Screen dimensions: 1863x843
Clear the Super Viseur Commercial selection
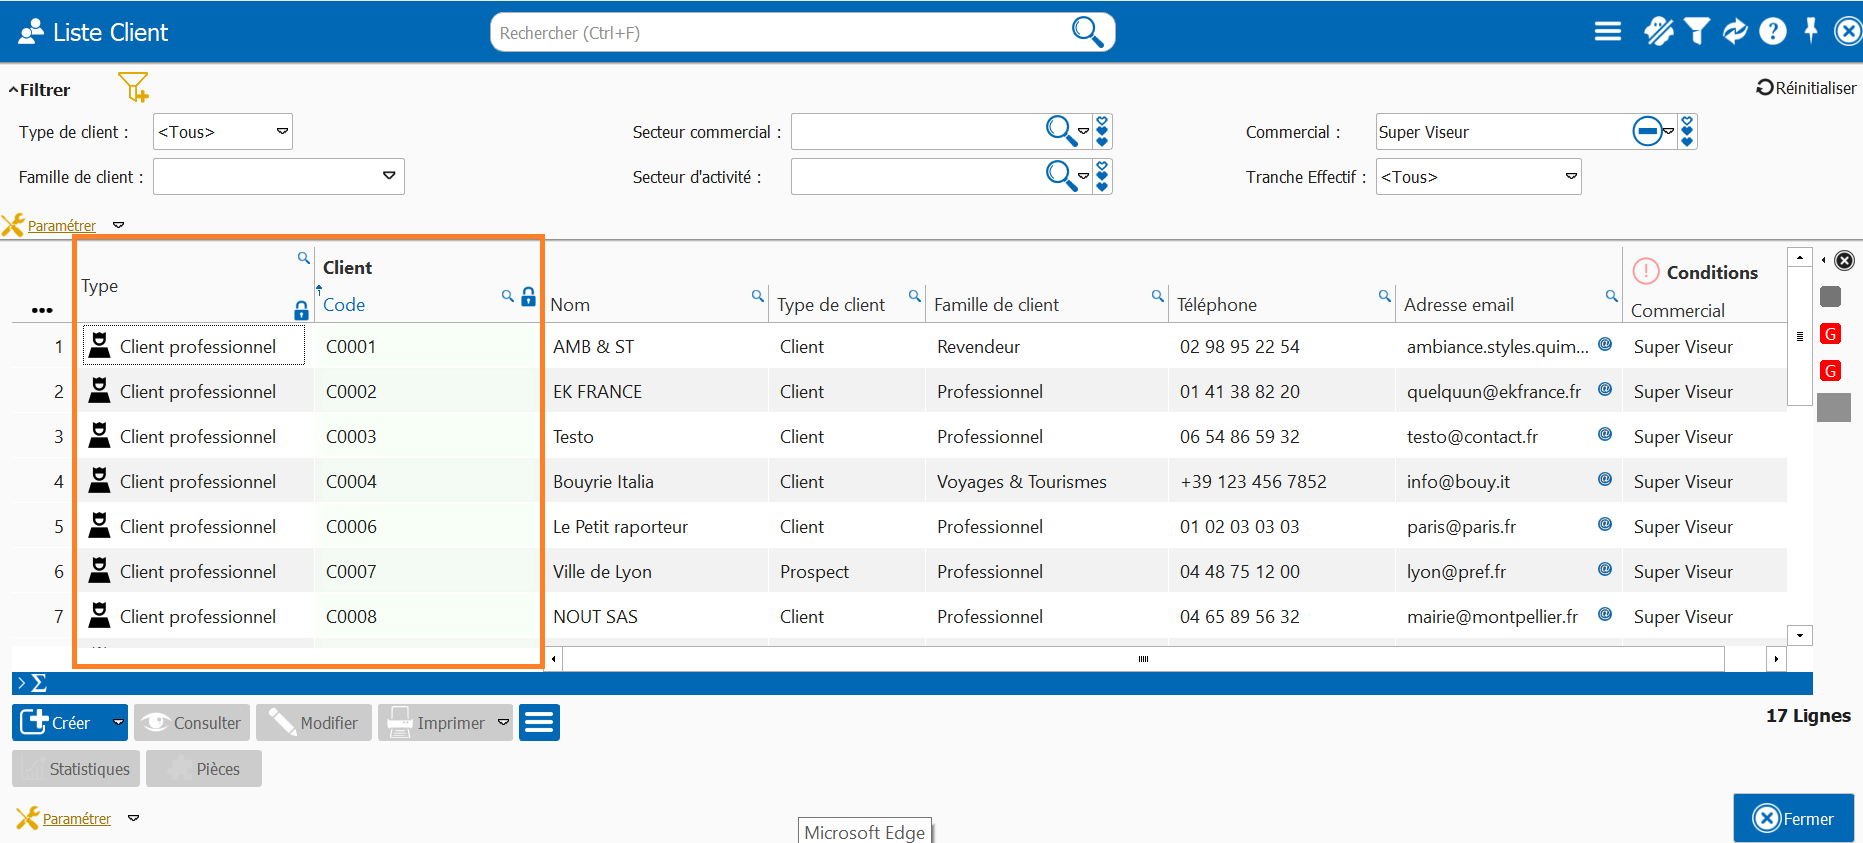[x=1646, y=131]
